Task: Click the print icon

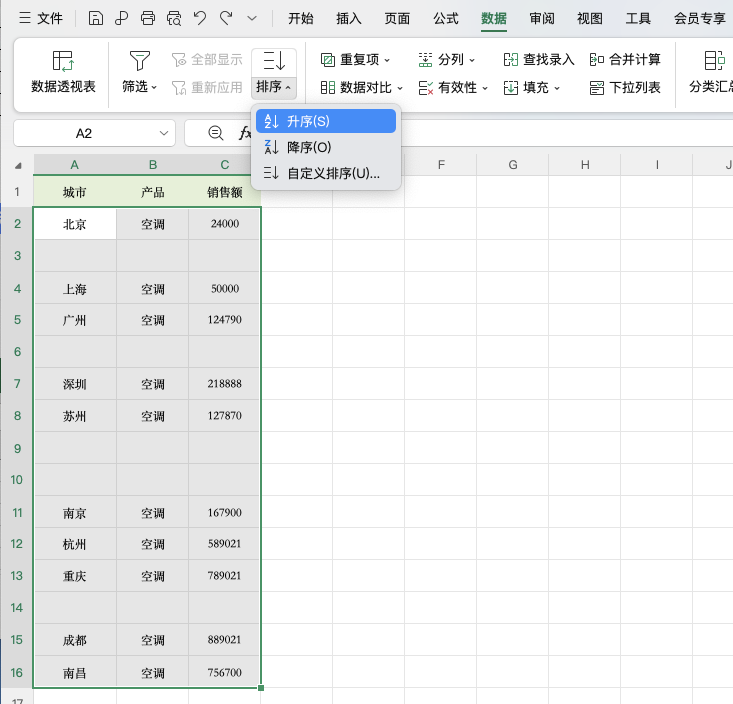Action: pyautogui.click(x=148, y=19)
